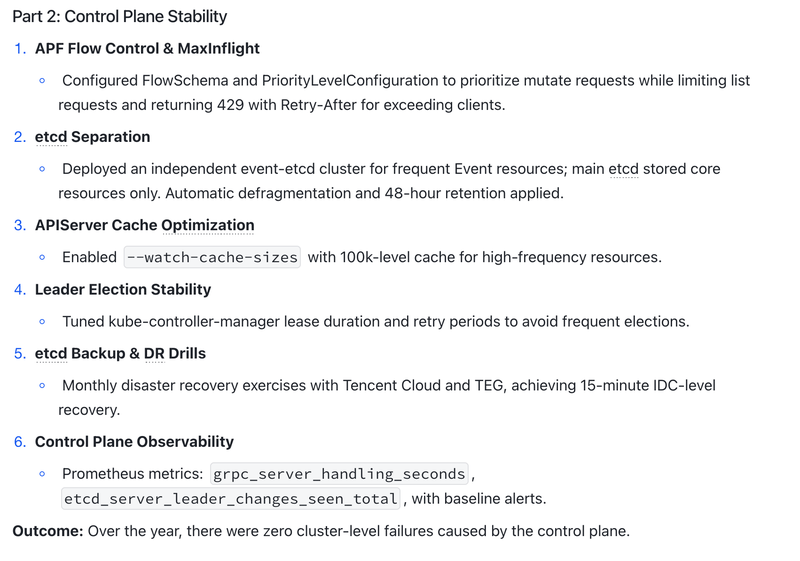The width and height of the screenshot is (800, 561).
Task: Click the underlined 'etcd' in 'etcd Backup & DR Drills'
Action: [51, 353]
